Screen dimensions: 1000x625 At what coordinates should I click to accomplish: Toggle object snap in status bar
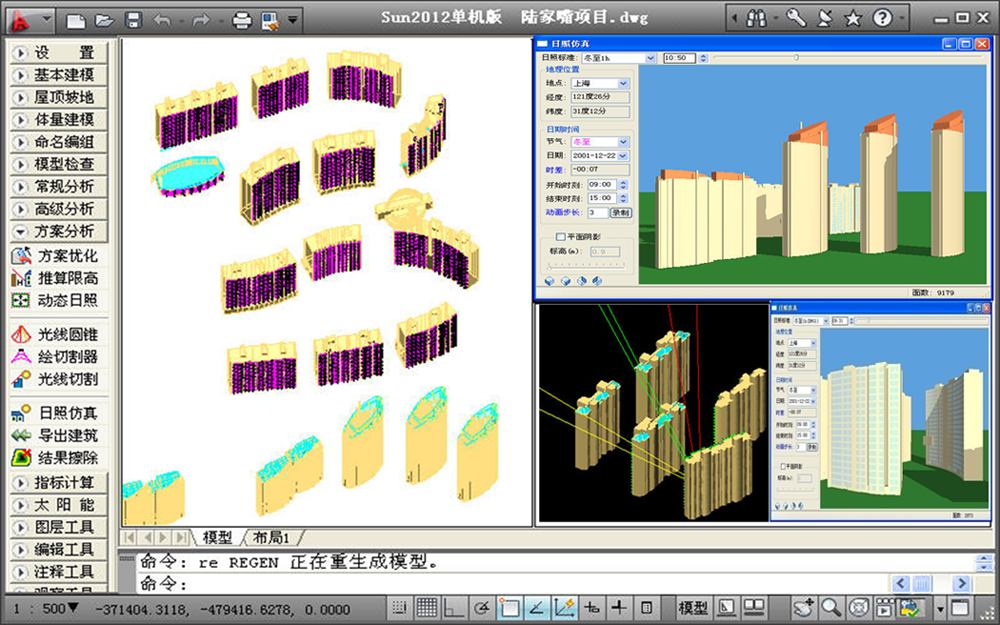coord(509,608)
